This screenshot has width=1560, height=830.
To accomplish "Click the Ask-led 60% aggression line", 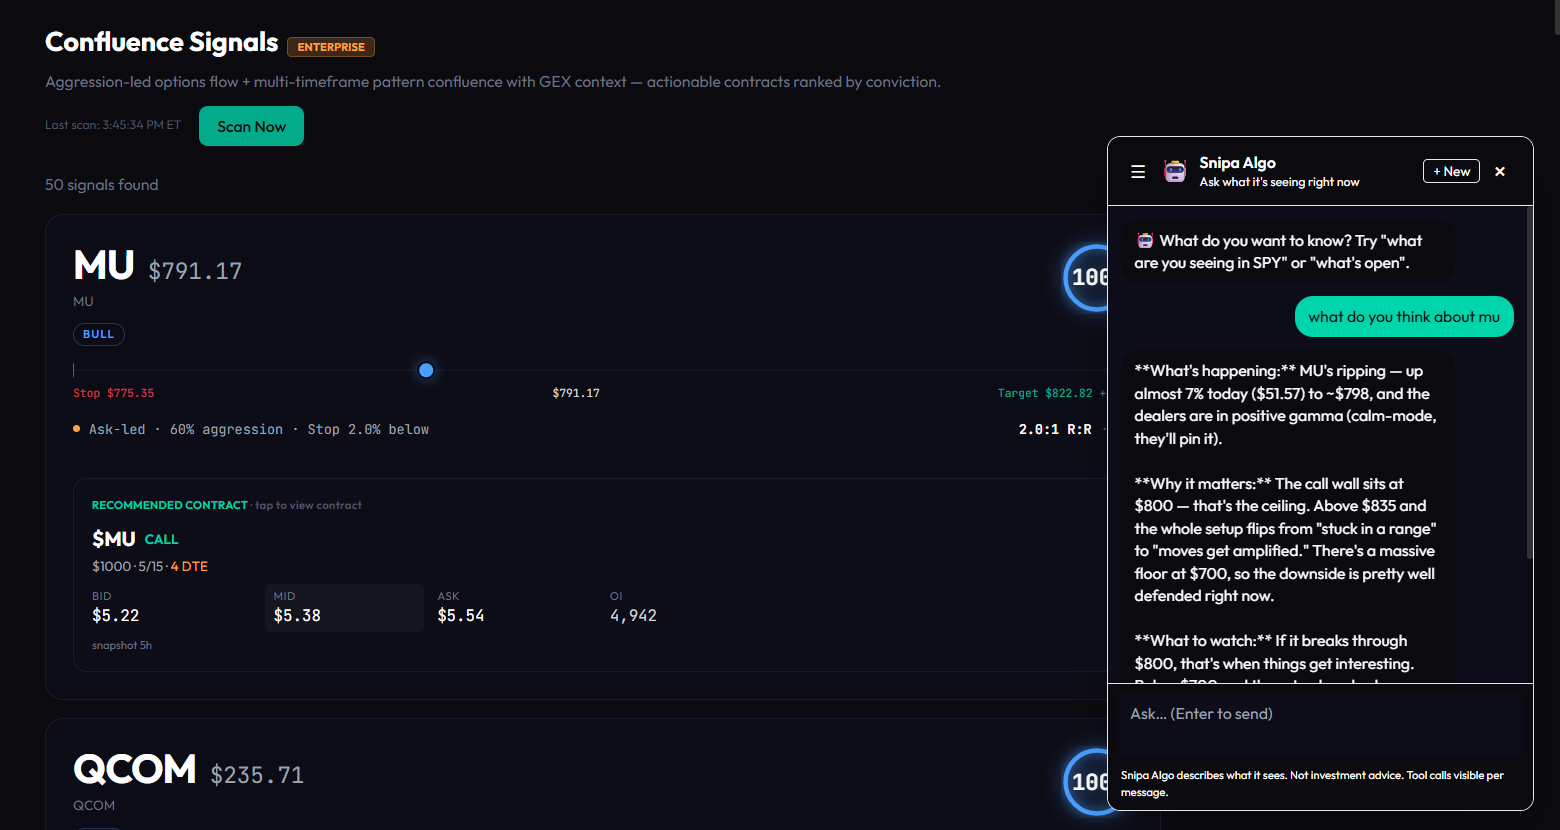I will 259,429.
